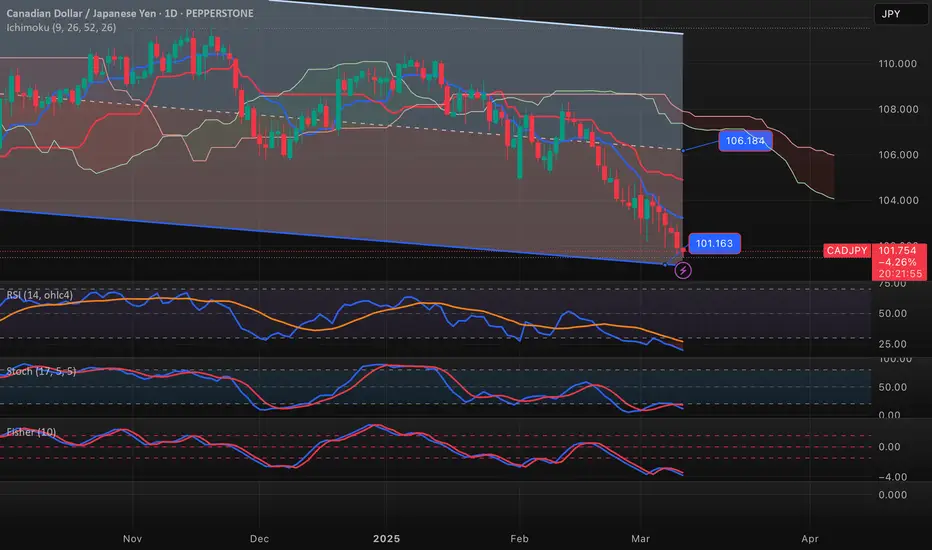Viewport: 932px width, 550px height.
Task: Click the CADJPY symbol price tag
Action: [x=846, y=250]
